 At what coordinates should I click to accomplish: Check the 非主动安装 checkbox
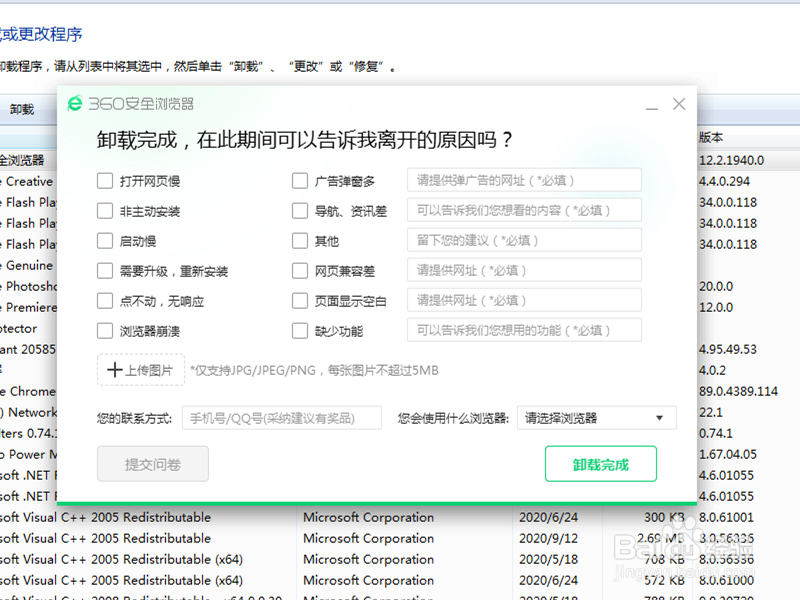point(105,211)
